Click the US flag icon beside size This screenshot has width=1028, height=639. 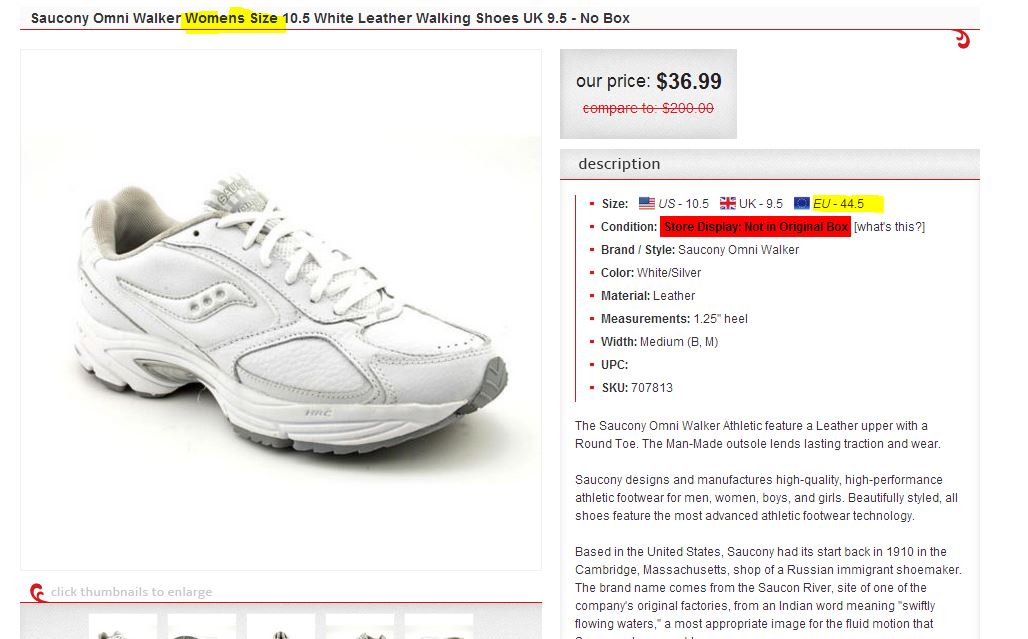coord(647,204)
